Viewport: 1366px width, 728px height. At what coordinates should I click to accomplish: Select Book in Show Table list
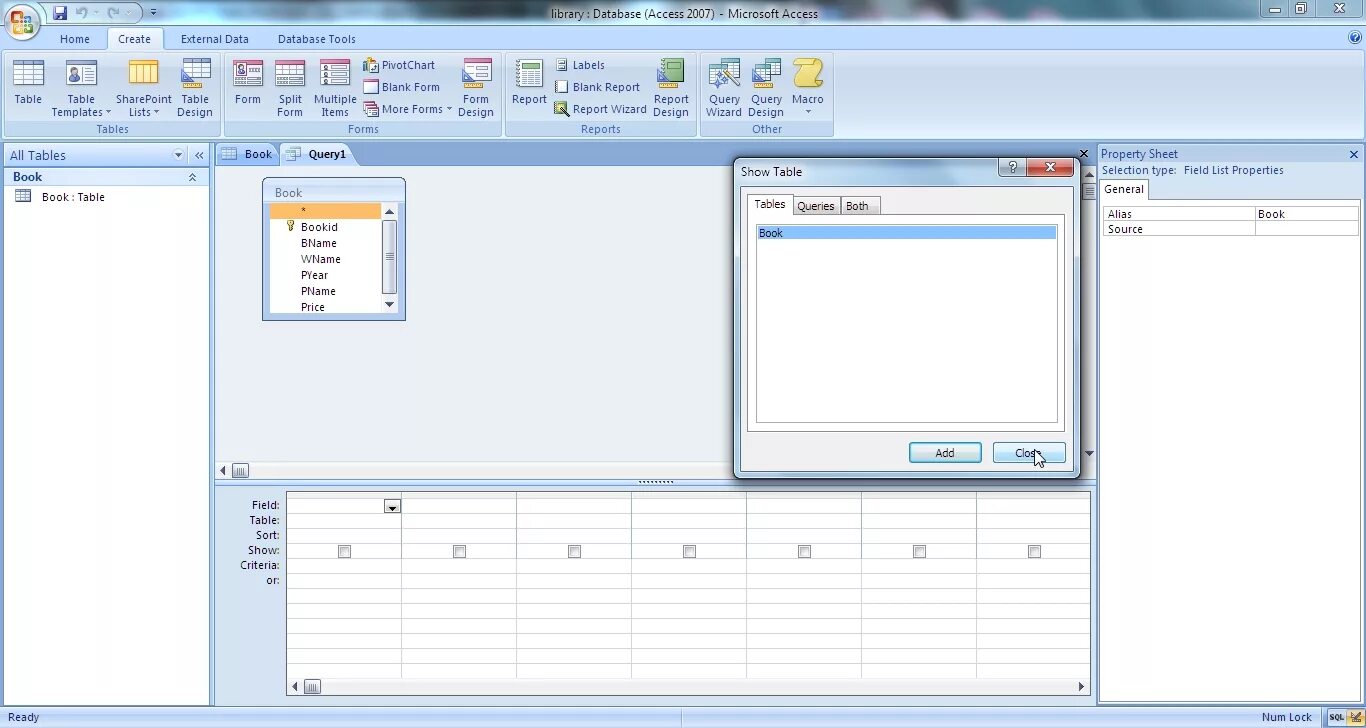click(907, 233)
